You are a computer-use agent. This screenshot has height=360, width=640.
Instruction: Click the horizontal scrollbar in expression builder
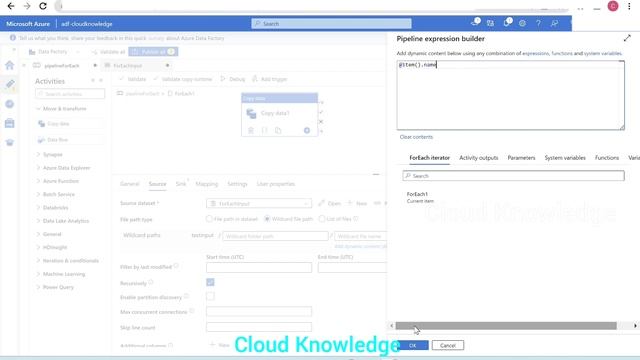click(506, 326)
